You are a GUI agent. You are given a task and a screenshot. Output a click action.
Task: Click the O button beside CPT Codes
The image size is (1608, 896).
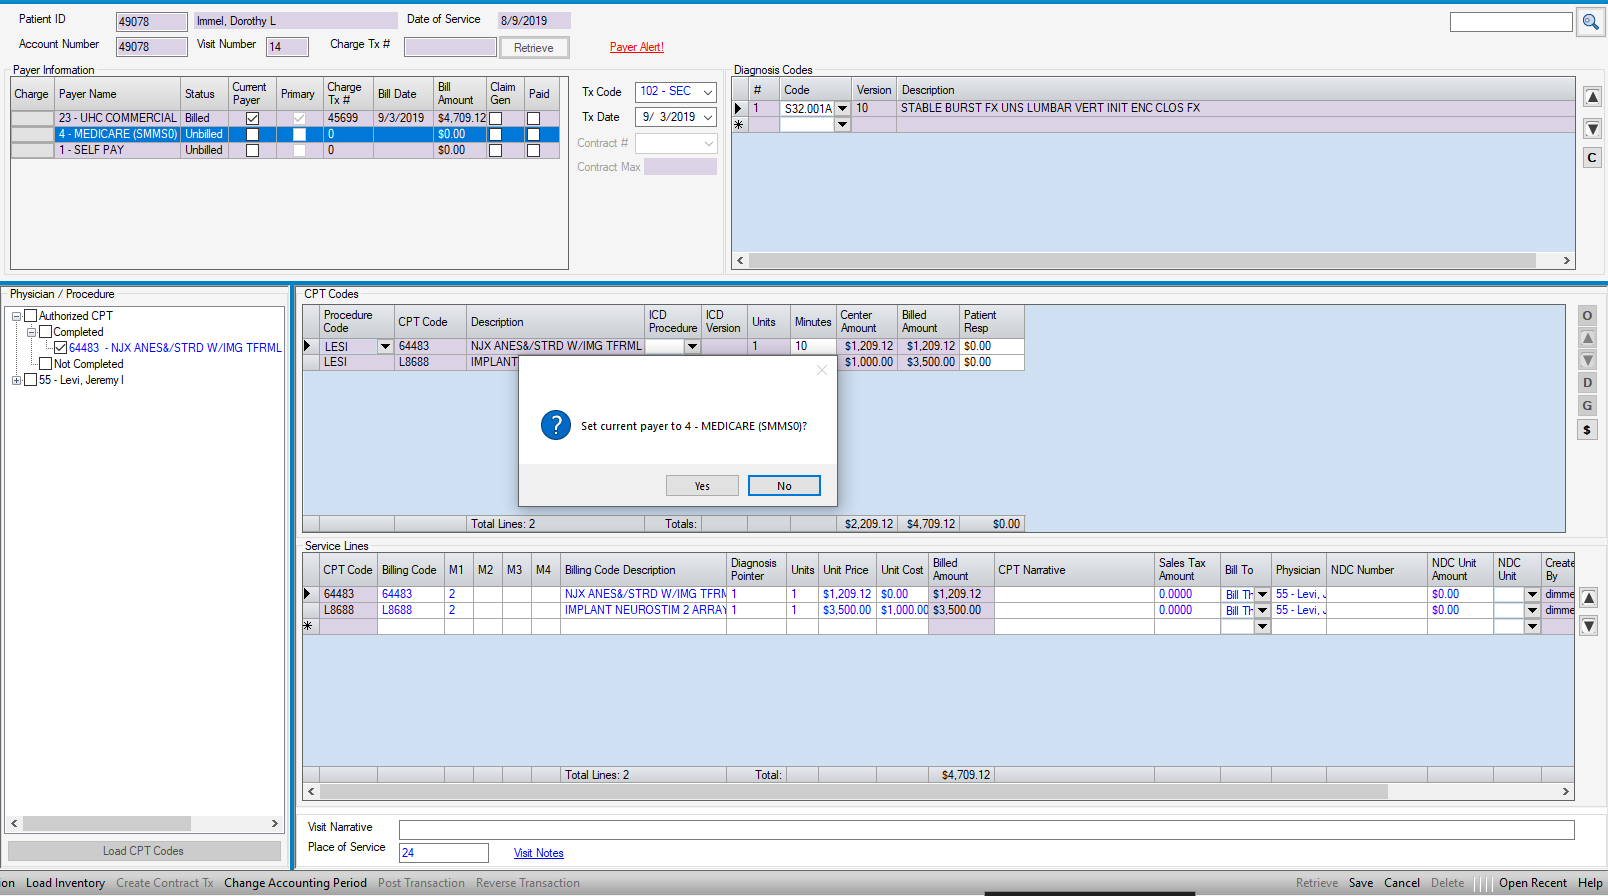coord(1587,315)
